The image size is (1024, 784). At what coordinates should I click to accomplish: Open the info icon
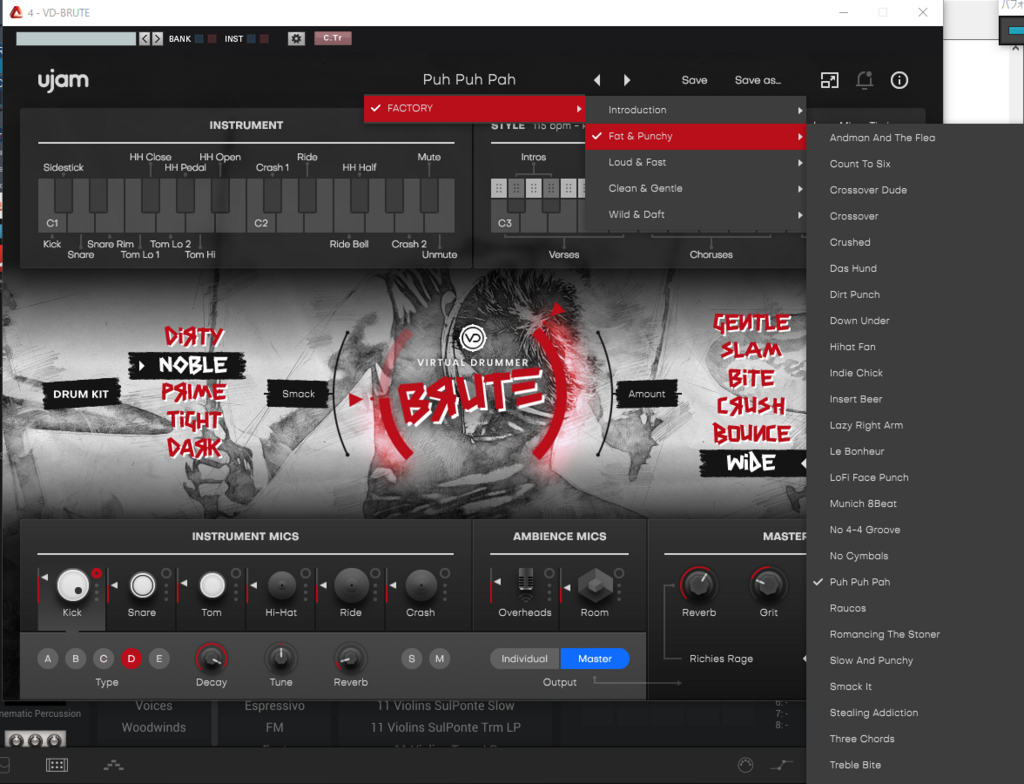point(899,80)
